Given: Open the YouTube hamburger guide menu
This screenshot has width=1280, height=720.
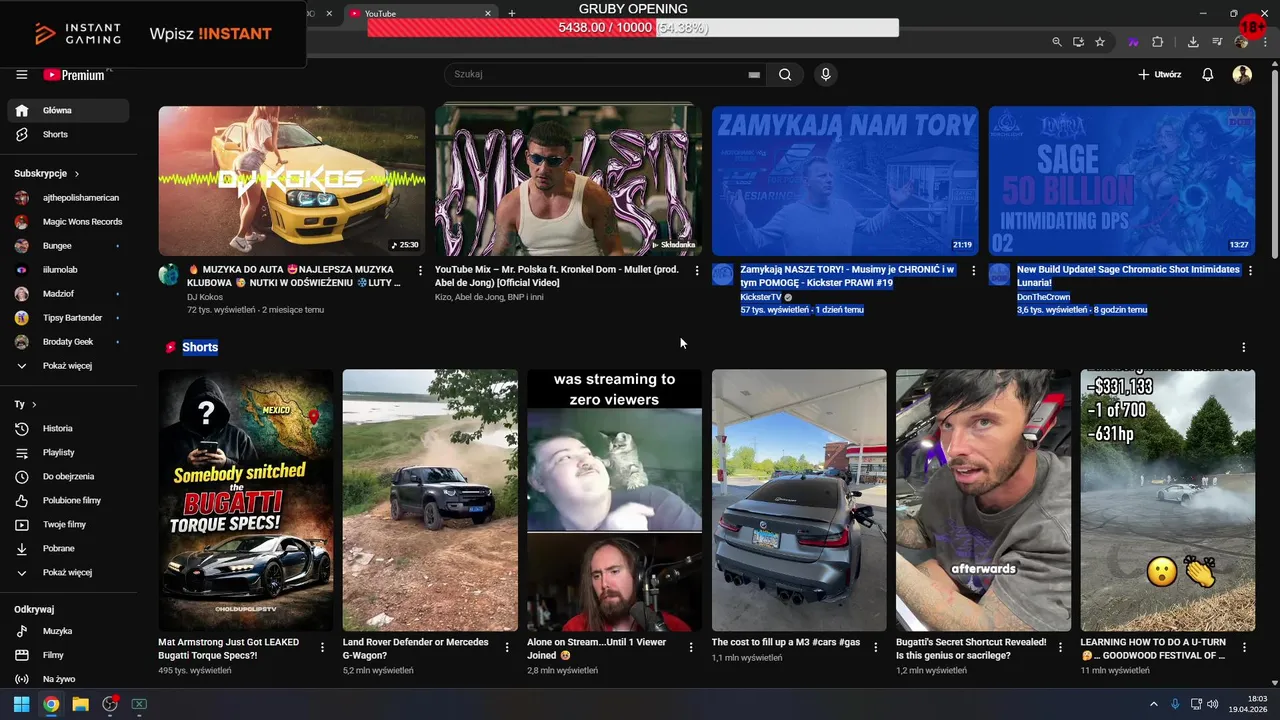Looking at the screenshot, I should tap(21, 75).
